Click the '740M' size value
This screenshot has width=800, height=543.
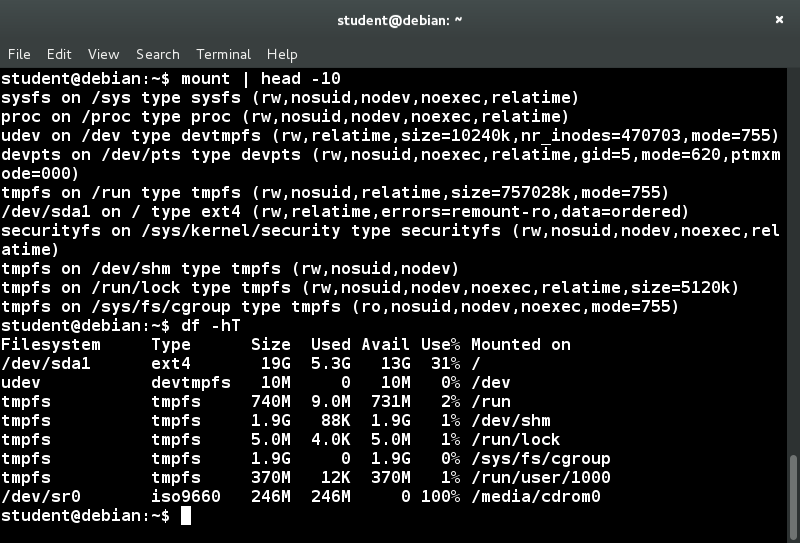(270, 402)
